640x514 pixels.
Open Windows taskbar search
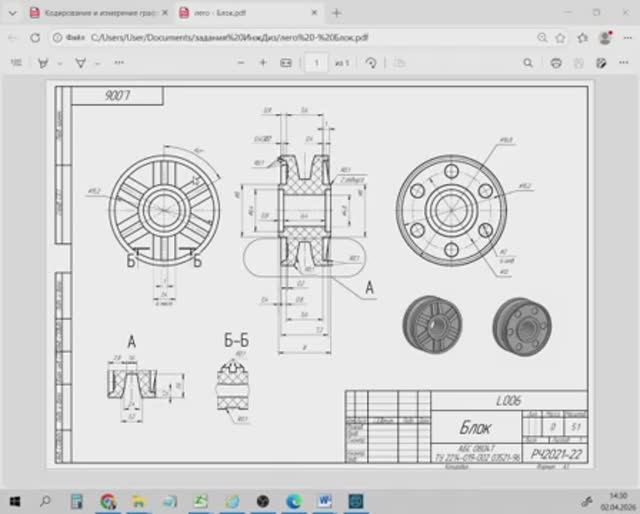[45, 501]
